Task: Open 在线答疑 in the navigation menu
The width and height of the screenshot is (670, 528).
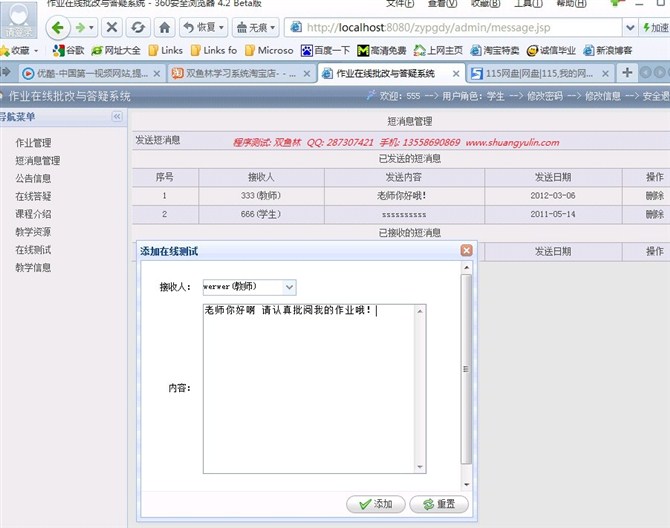Action: (33, 197)
